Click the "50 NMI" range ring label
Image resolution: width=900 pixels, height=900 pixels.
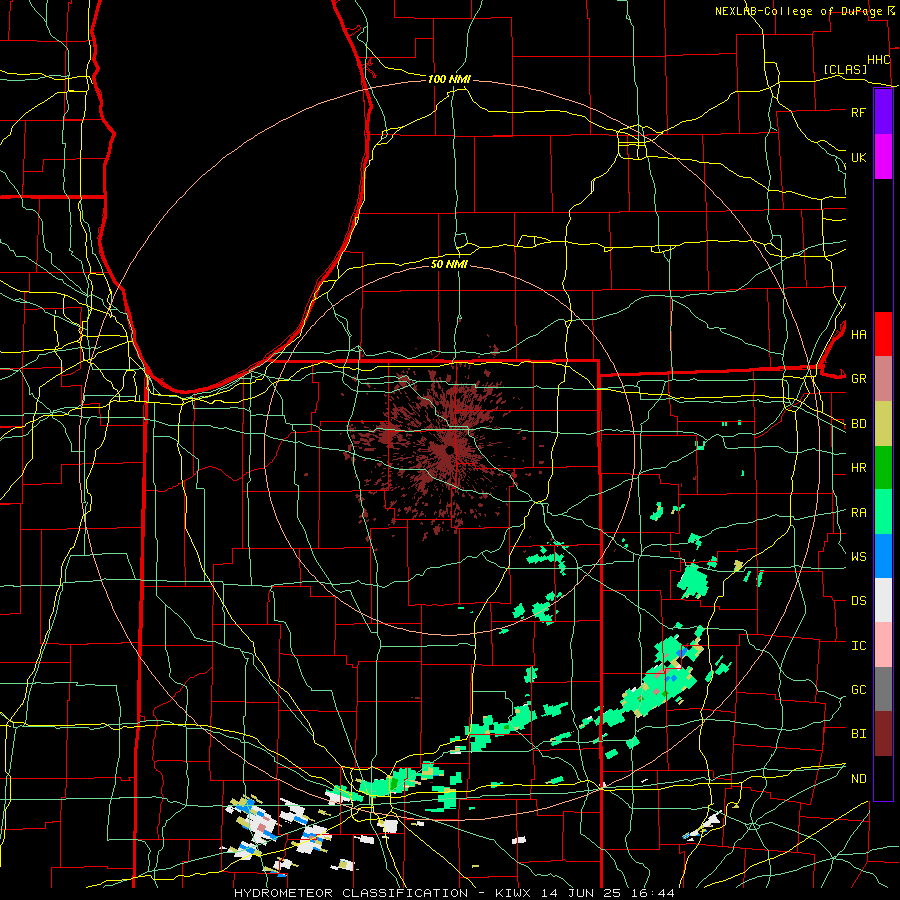point(449,264)
